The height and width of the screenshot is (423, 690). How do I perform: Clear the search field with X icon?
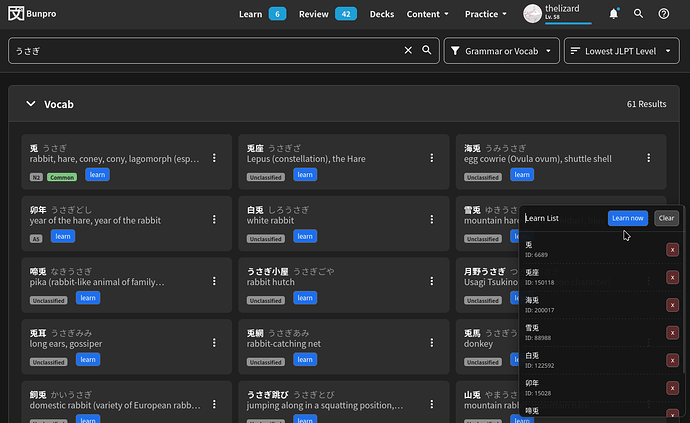[x=408, y=50]
